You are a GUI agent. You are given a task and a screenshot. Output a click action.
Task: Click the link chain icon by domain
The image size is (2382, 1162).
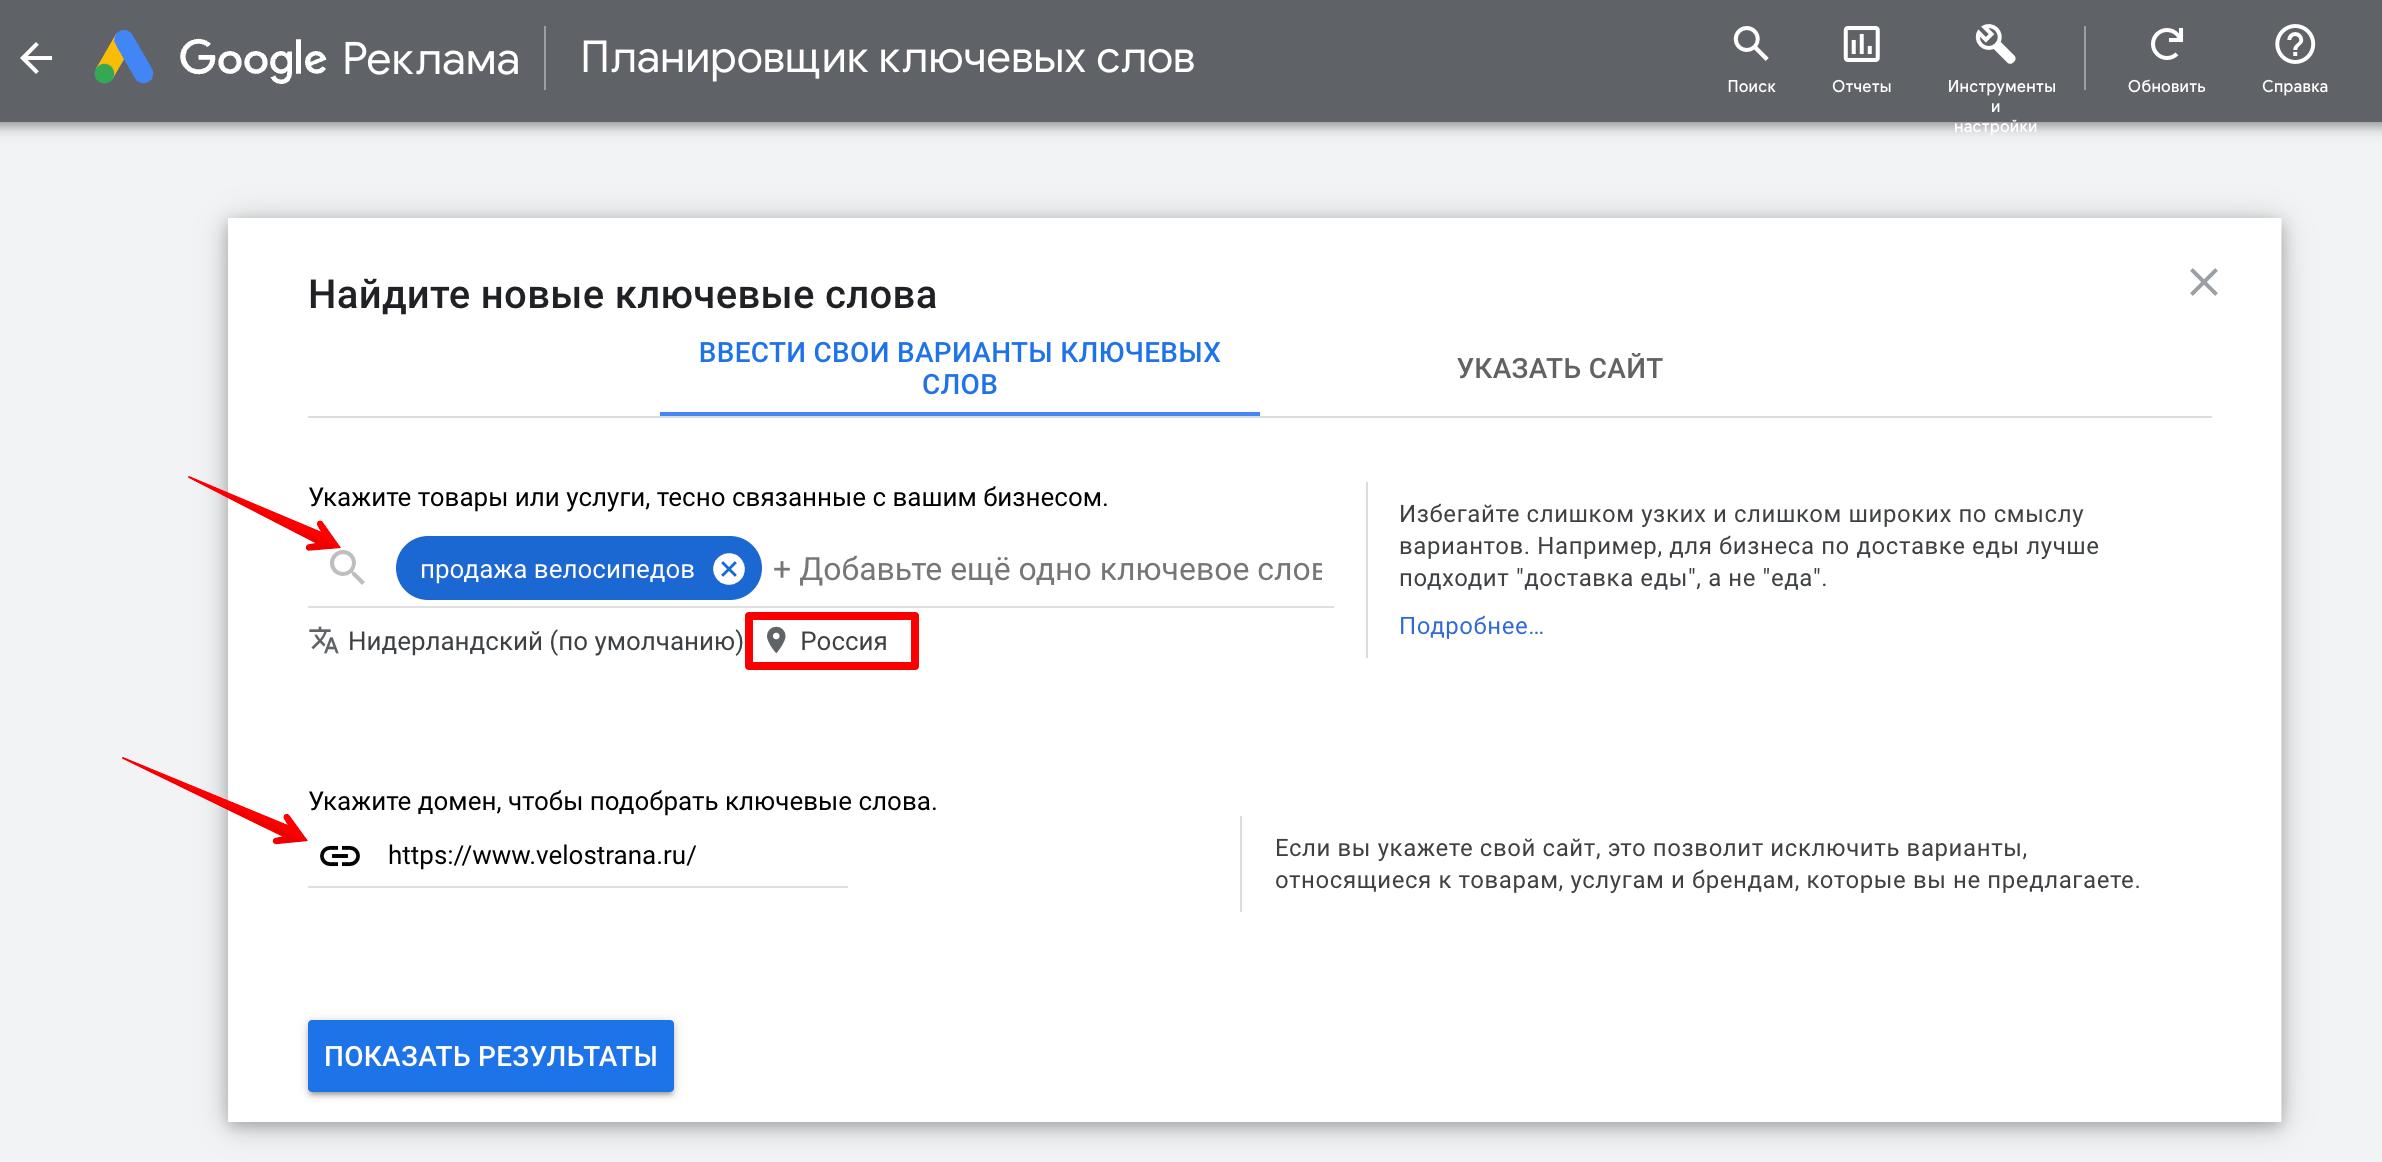point(340,856)
